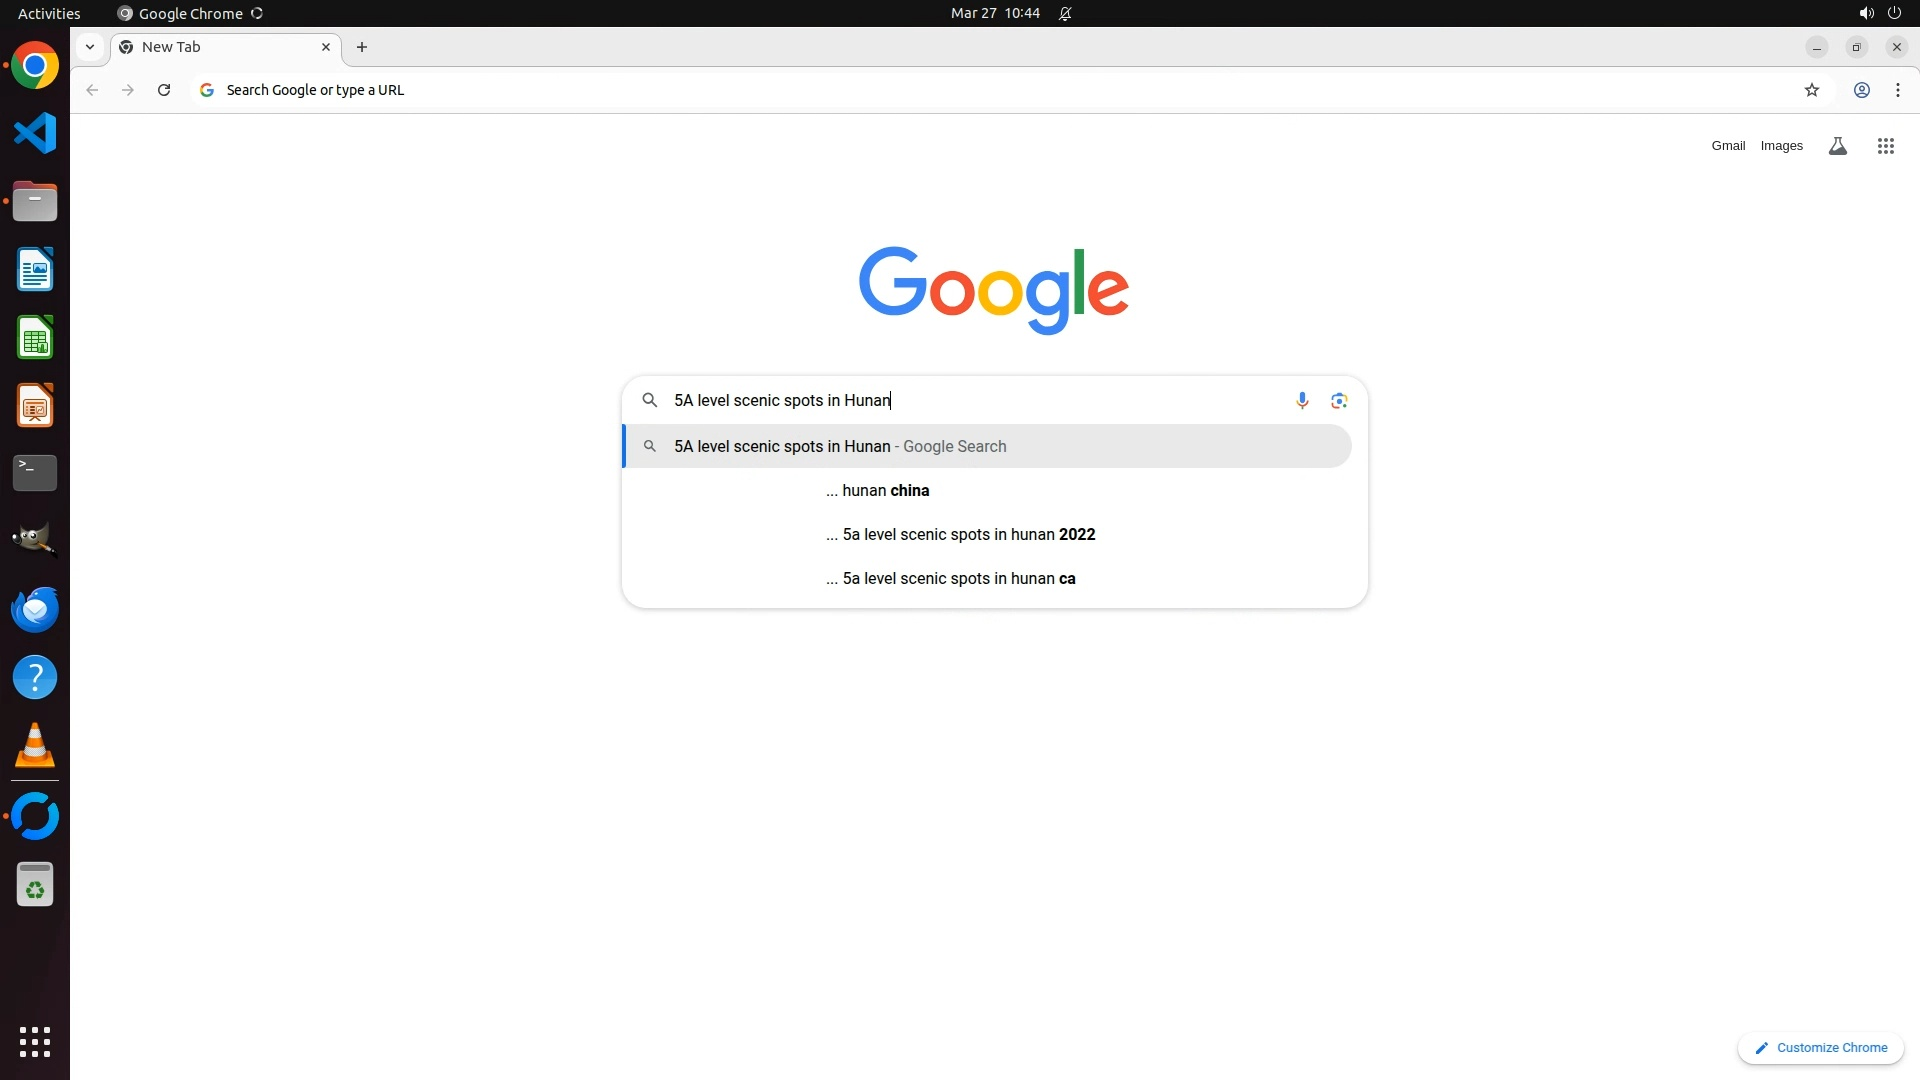Open the Chrome profile icon
The width and height of the screenshot is (1920, 1080).
click(x=1861, y=90)
